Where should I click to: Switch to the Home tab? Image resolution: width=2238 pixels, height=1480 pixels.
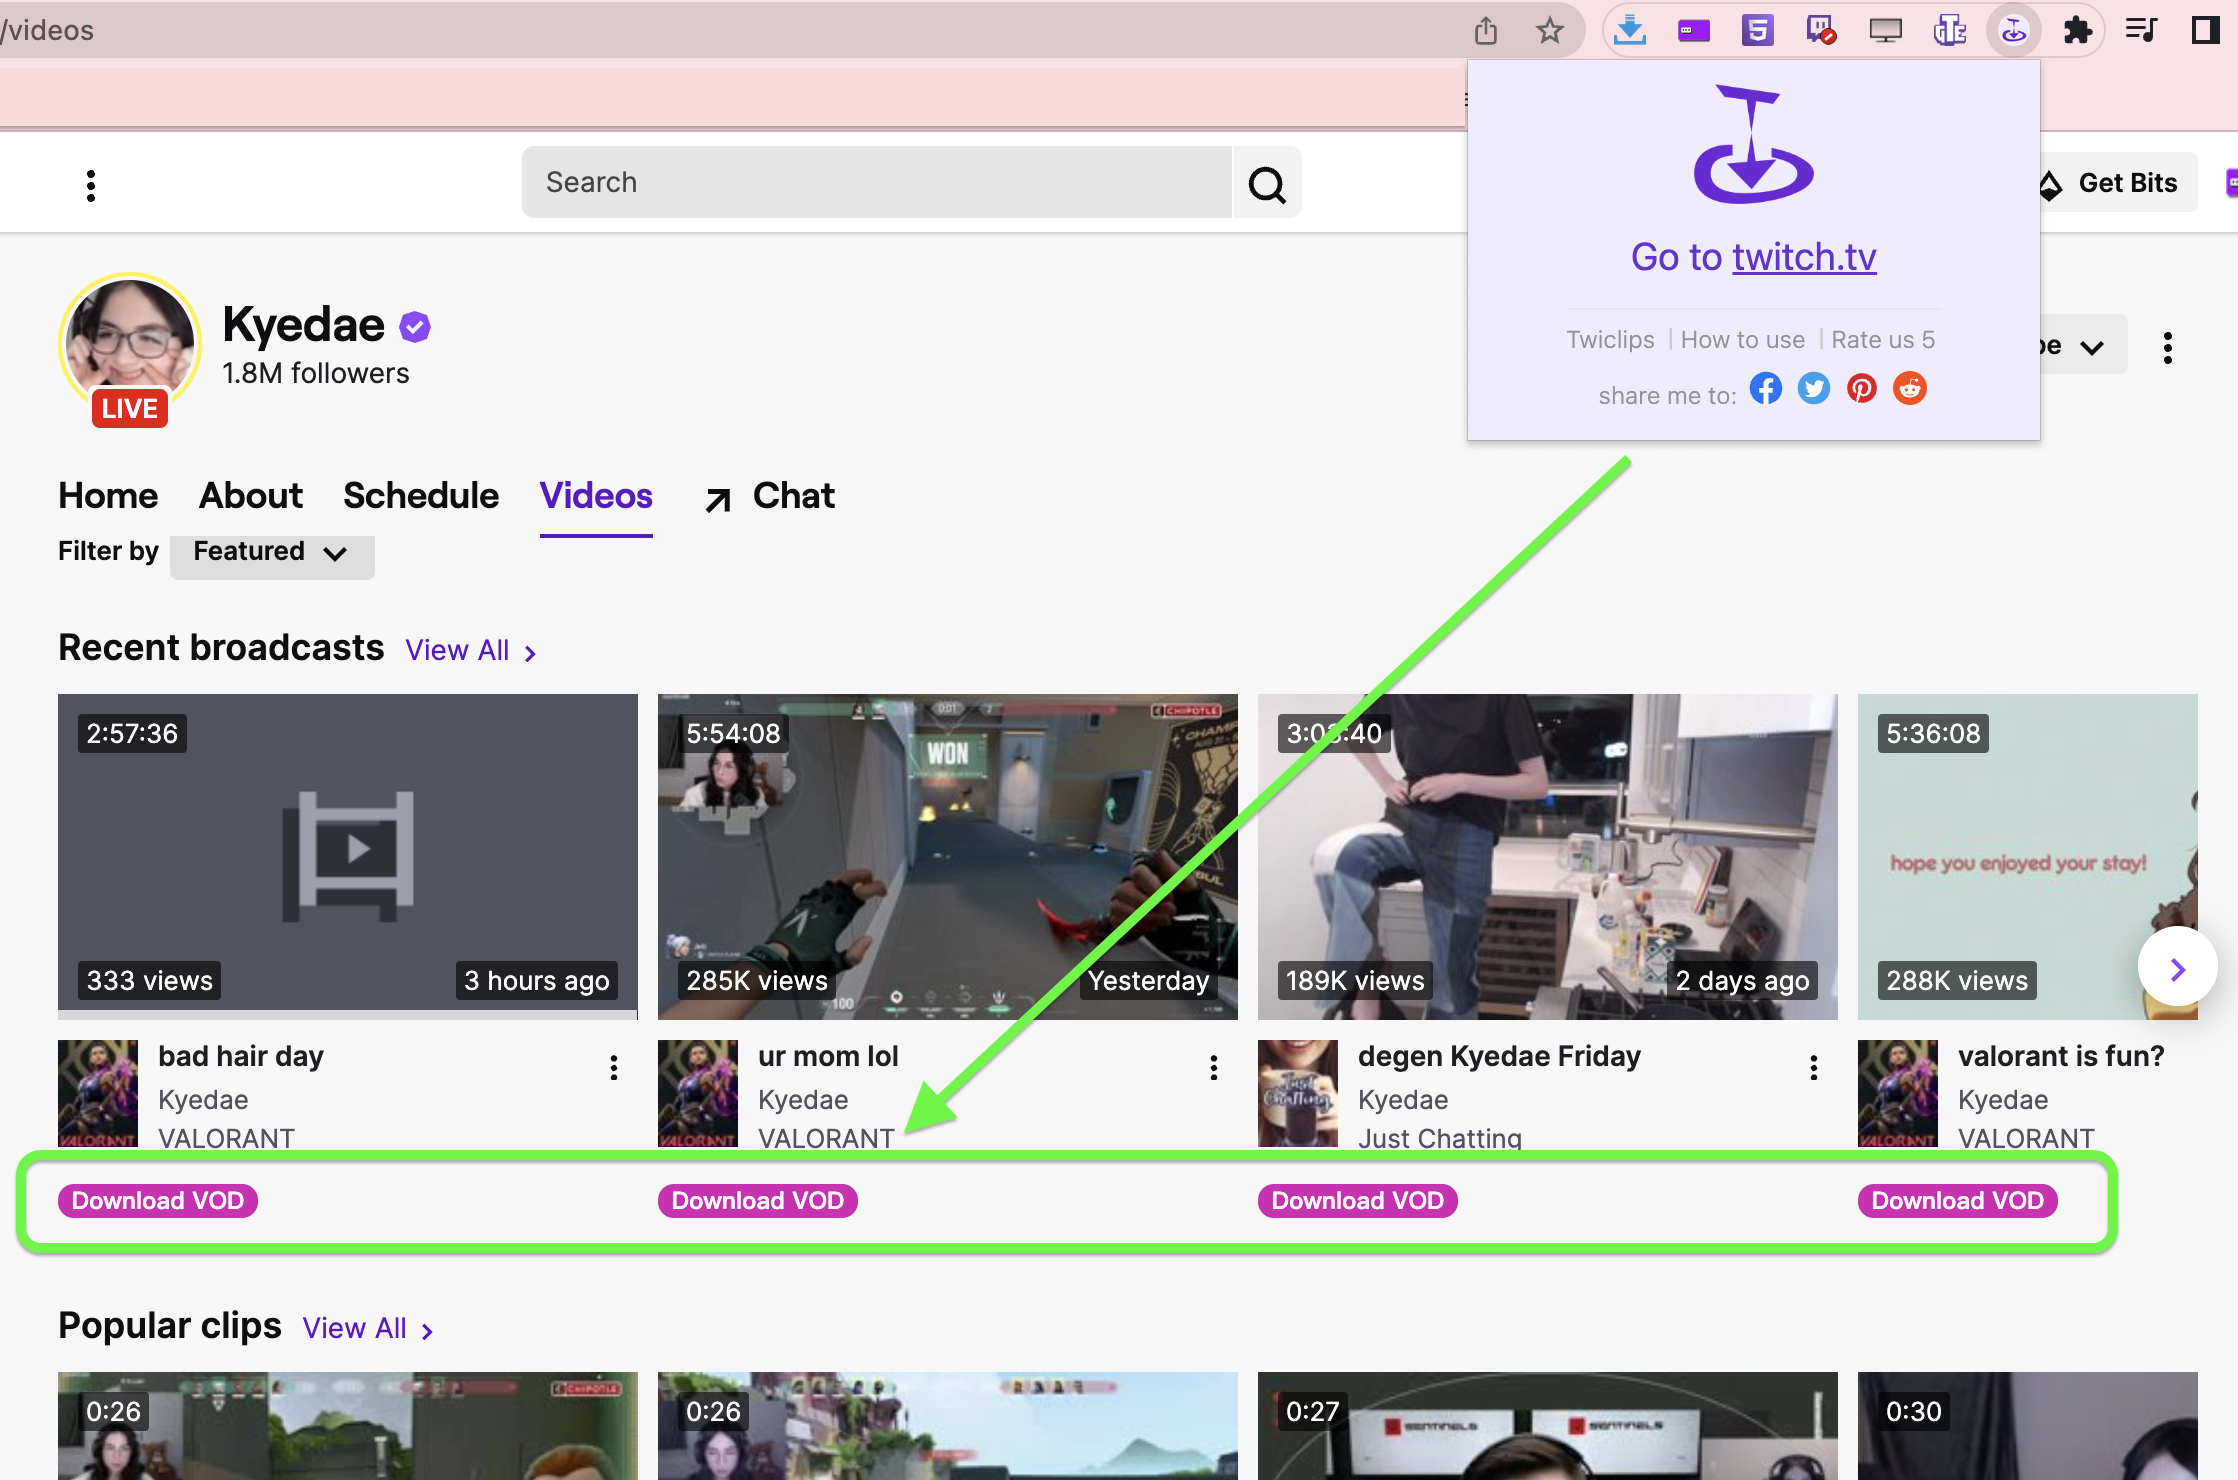108,496
